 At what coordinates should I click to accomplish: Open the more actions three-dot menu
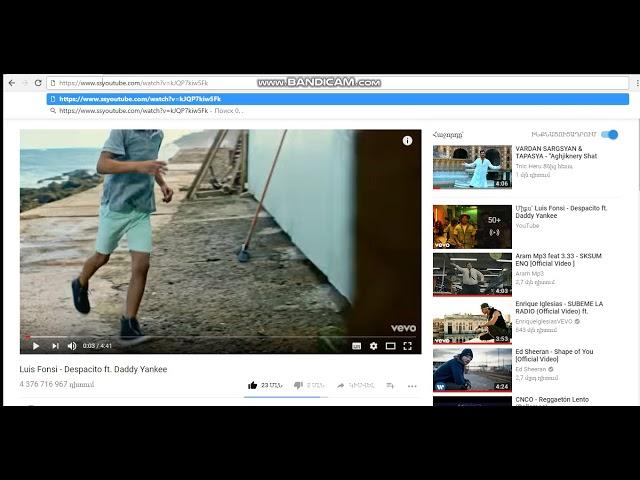[x=412, y=386]
